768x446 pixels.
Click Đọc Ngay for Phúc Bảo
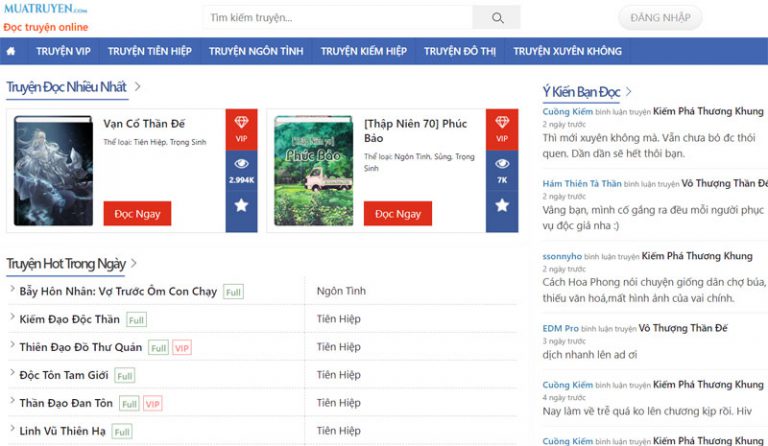click(x=398, y=214)
